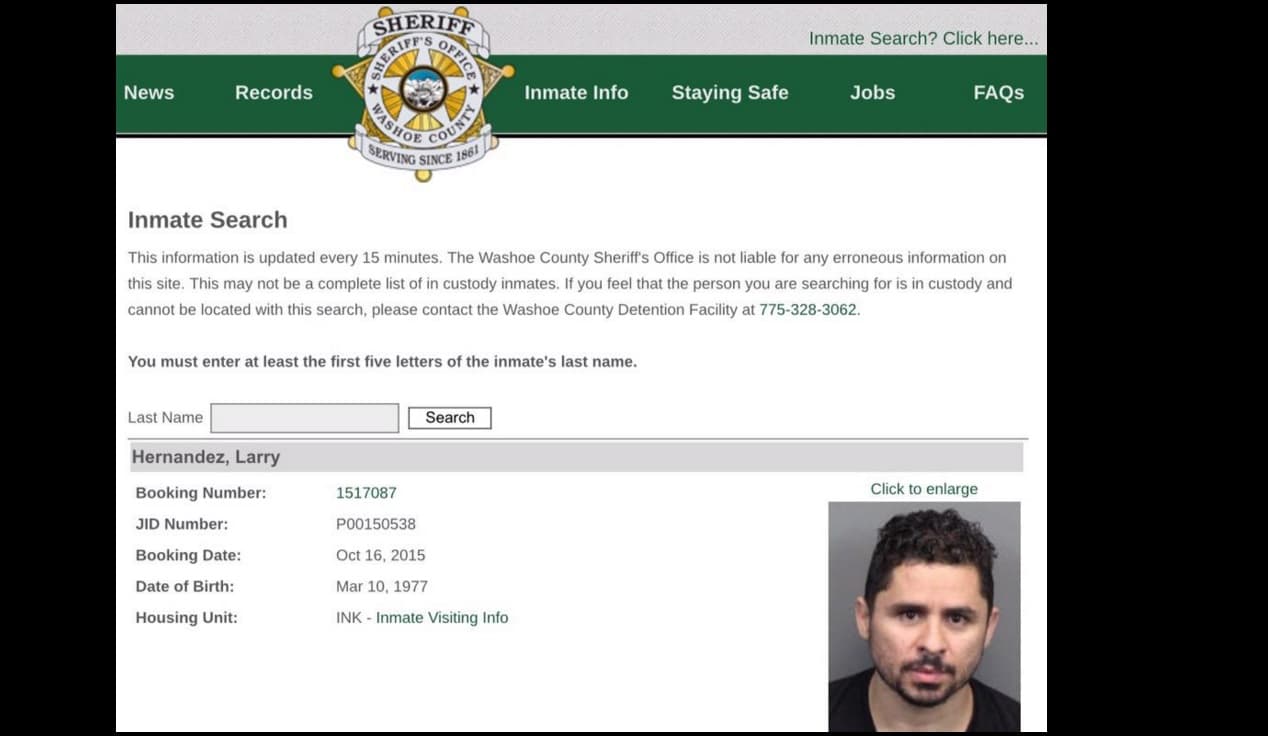Open the Jobs page
Viewport: 1268px width, 736px height.
point(872,93)
